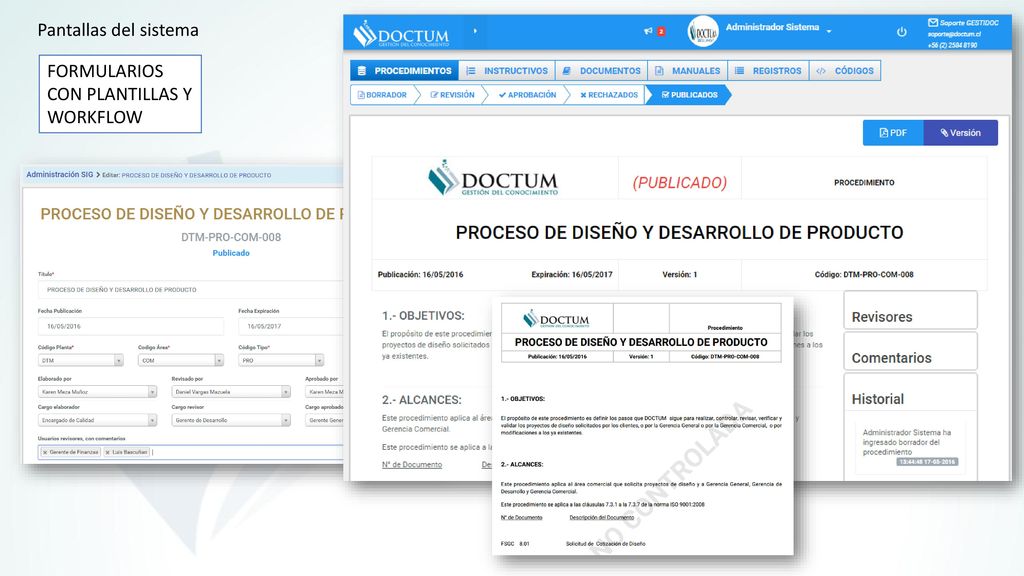Click the Administración SIG breadcrumb link
The width and height of the screenshot is (1024, 576).
[59, 174]
